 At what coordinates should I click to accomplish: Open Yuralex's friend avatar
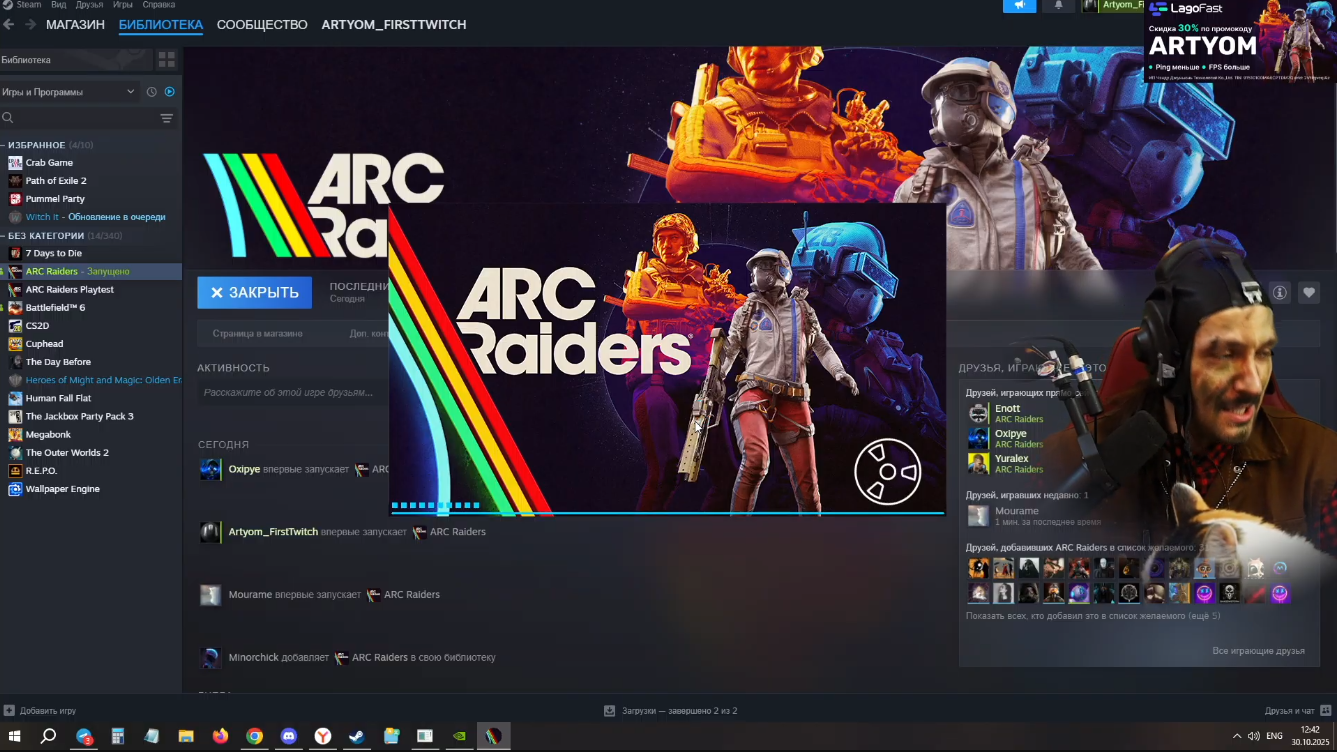point(978,463)
